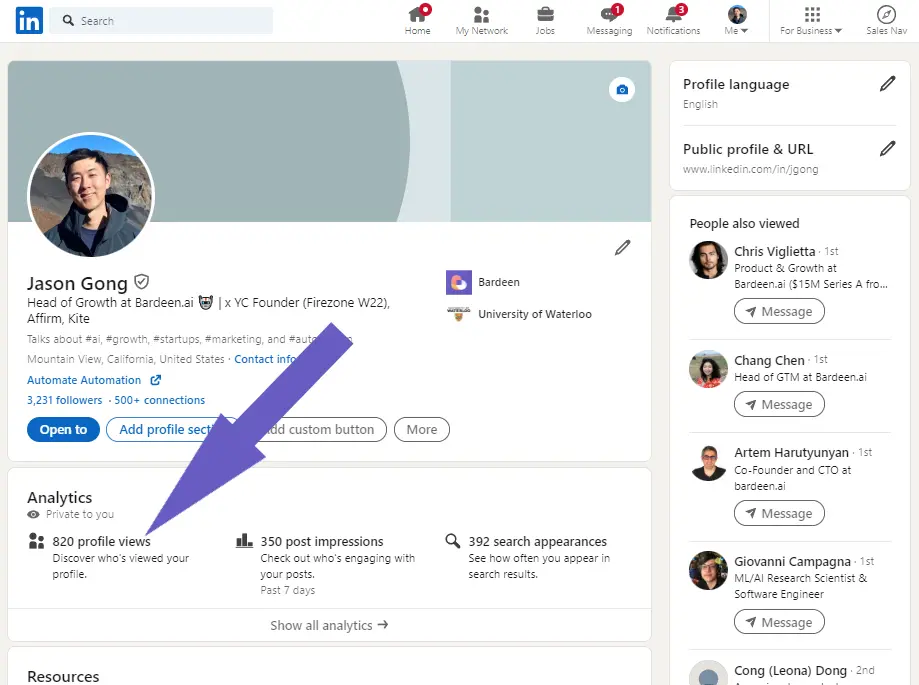Image resolution: width=919 pixels, height=685 pixels.
Task: View 500+ connections
Action: click(x=159, y=400)
